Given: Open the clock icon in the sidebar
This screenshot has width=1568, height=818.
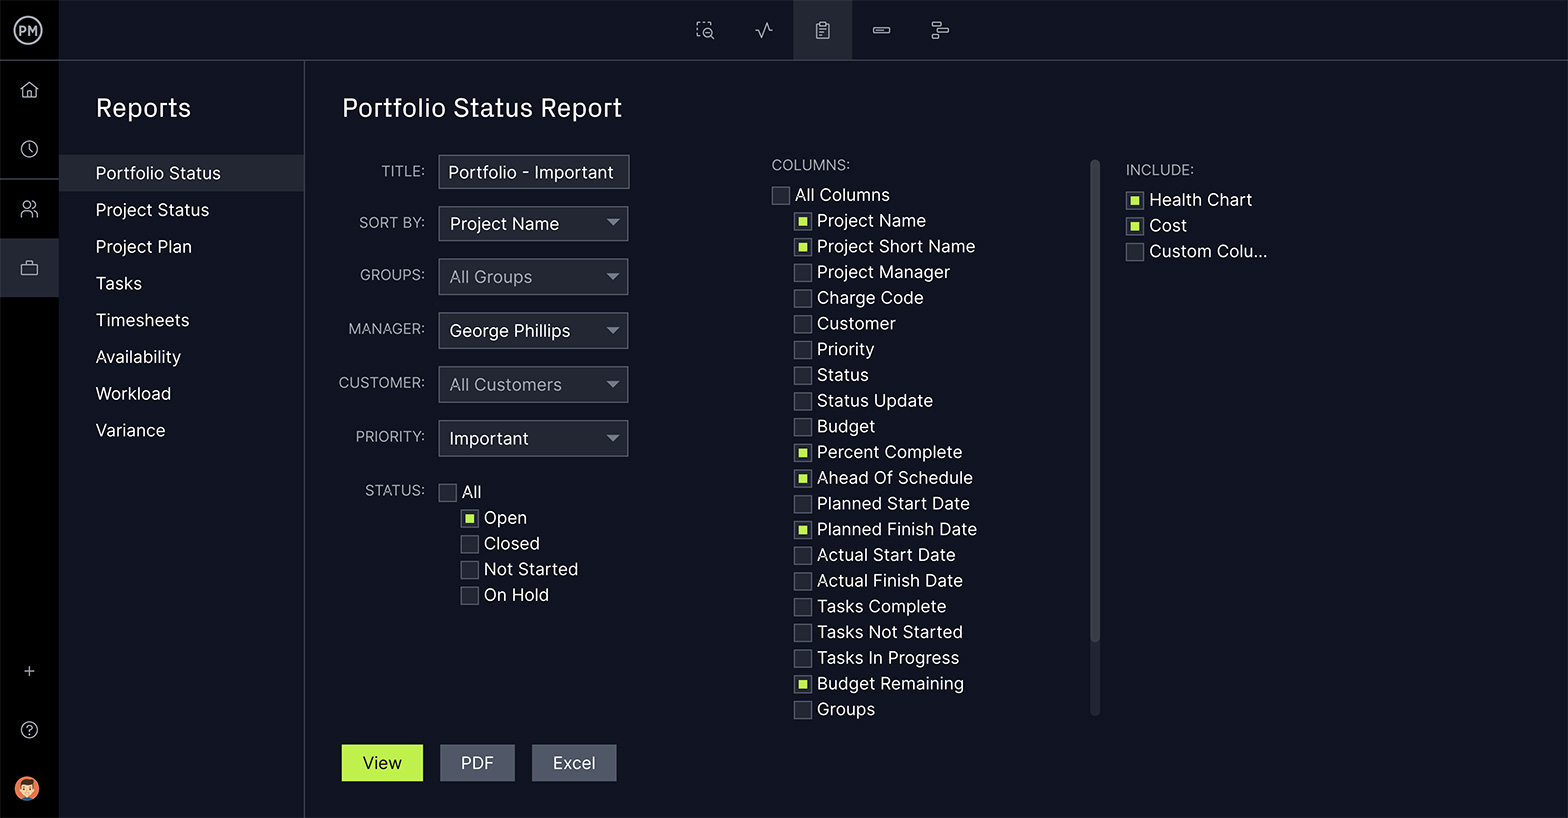Looking at the screenshot, I should [29, 149].
